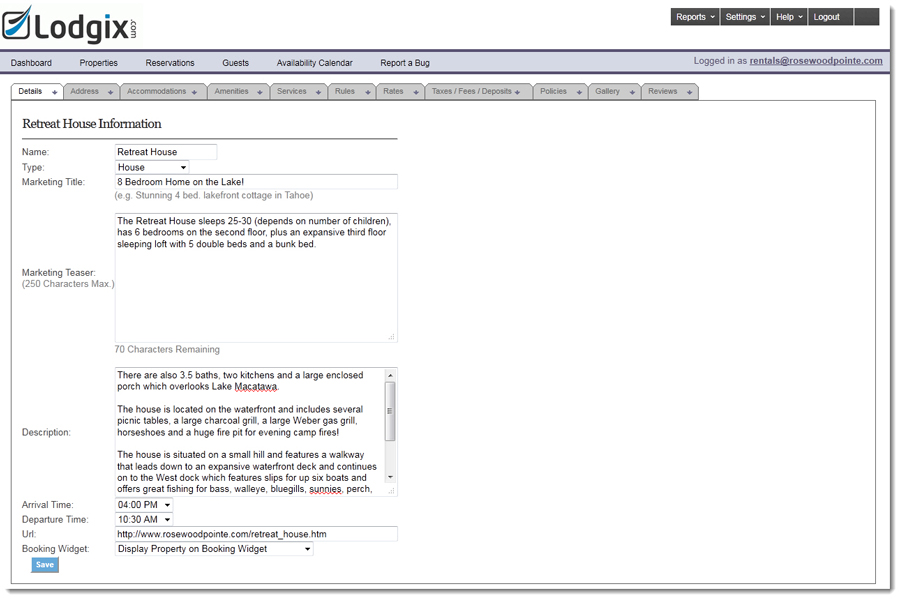Click the arrow icon on Gallery tab

[632, 92]
